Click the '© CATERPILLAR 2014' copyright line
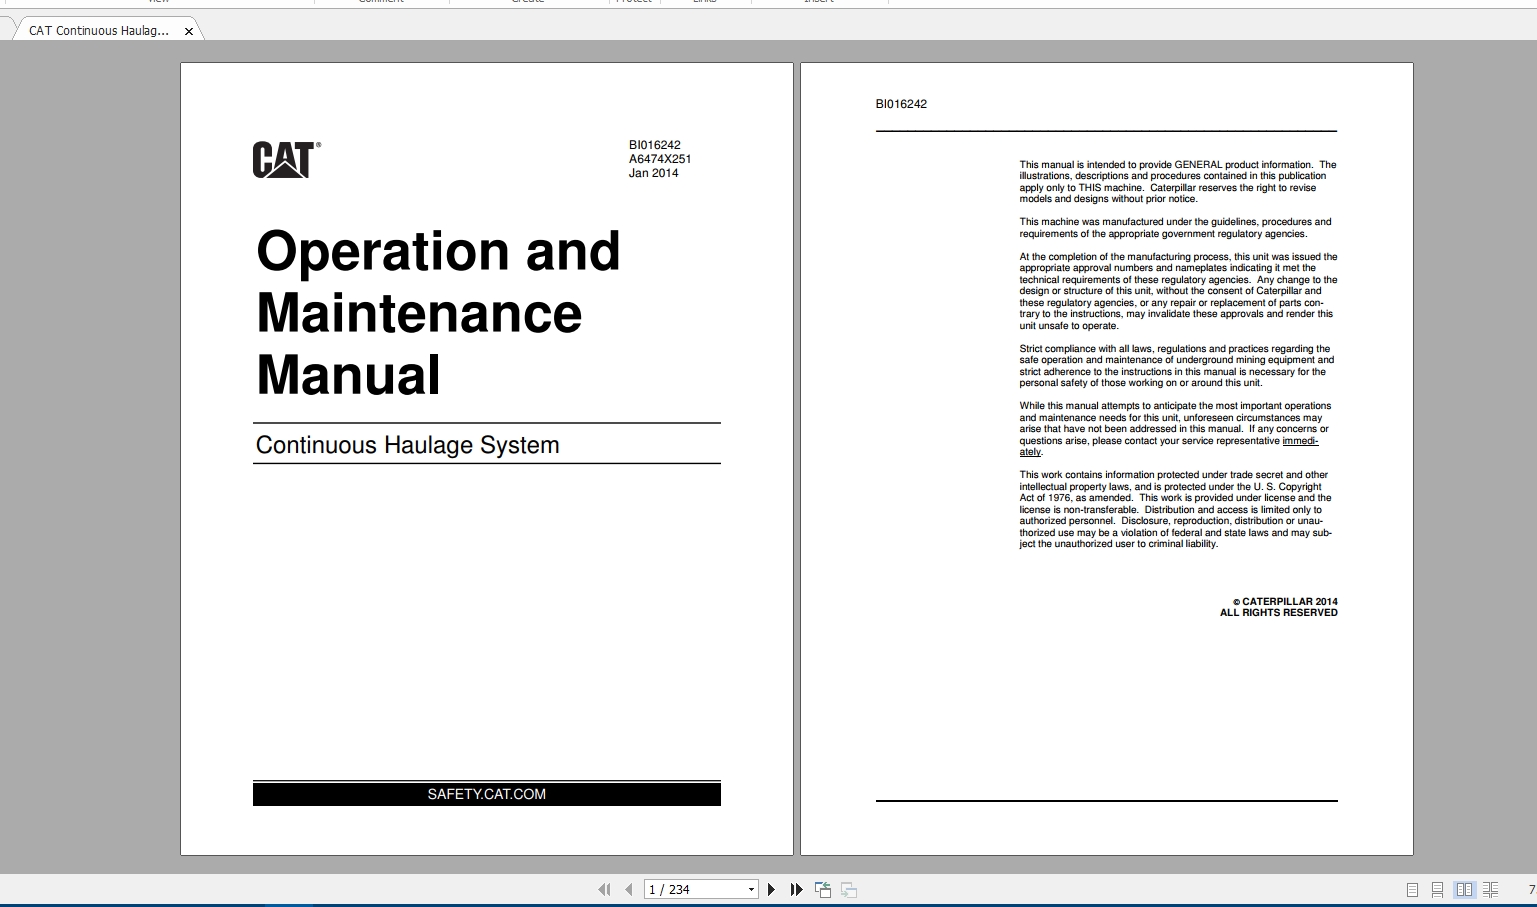 [x=1285, y=602]
